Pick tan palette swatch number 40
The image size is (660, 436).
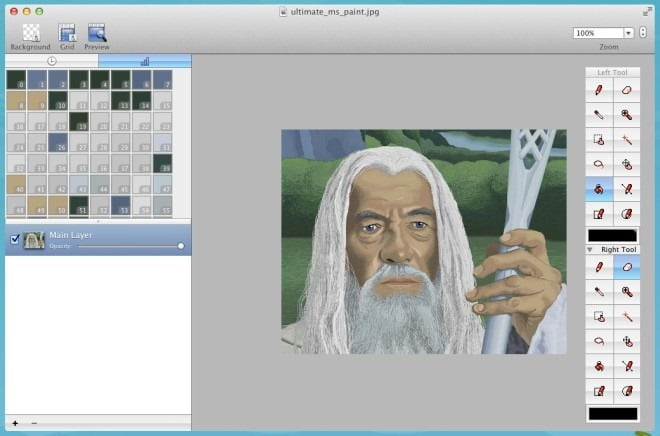[16, 185]
